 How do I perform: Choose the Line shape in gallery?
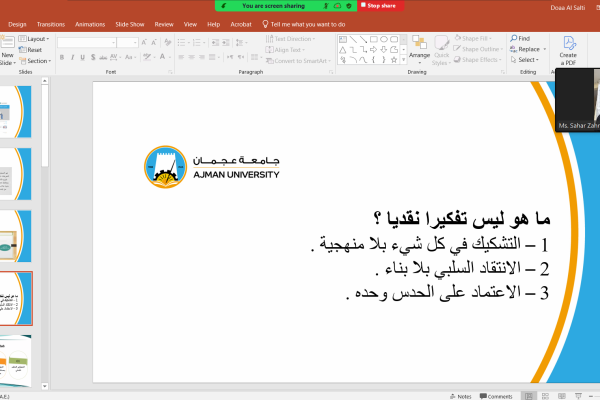tap(353, 39)
